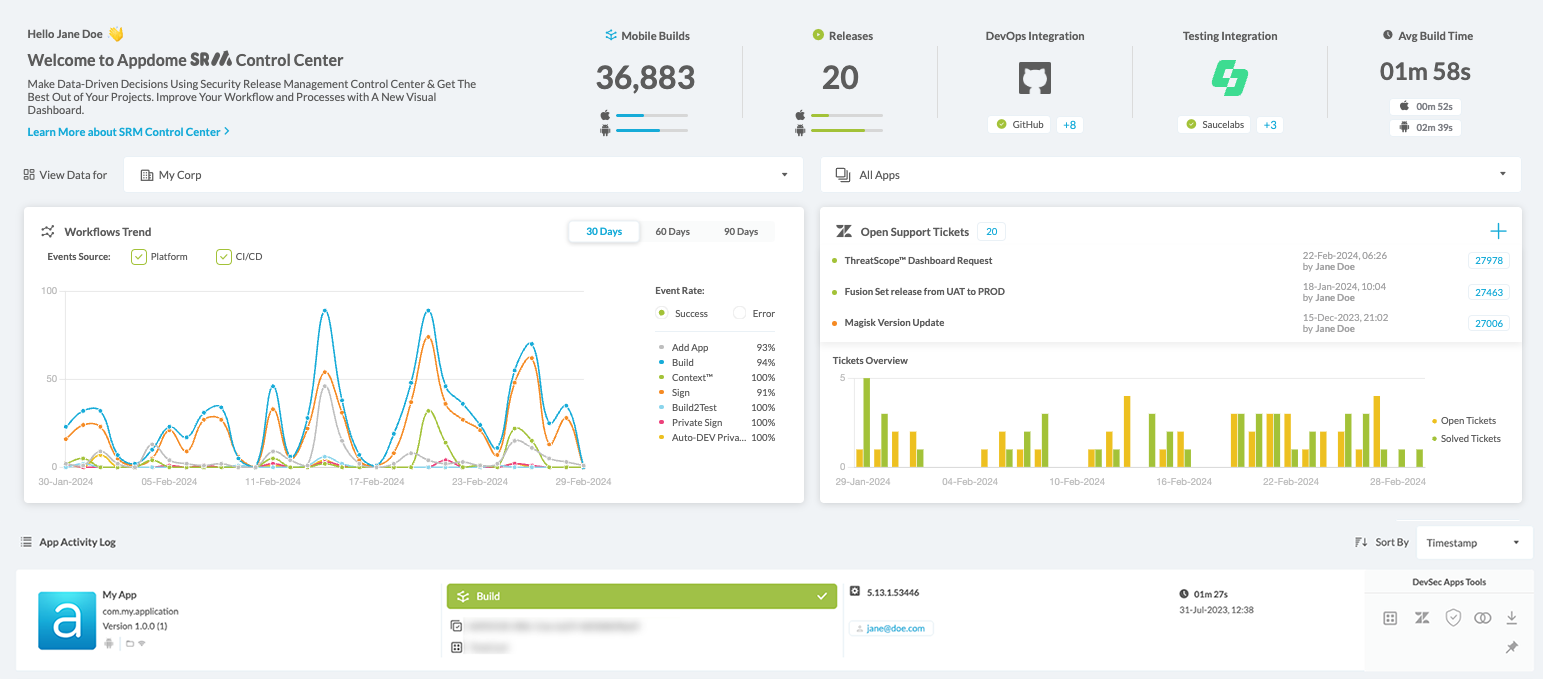Switch workflows trend to 60 Days
This screenshot has width=1543, height=679.
672,232
